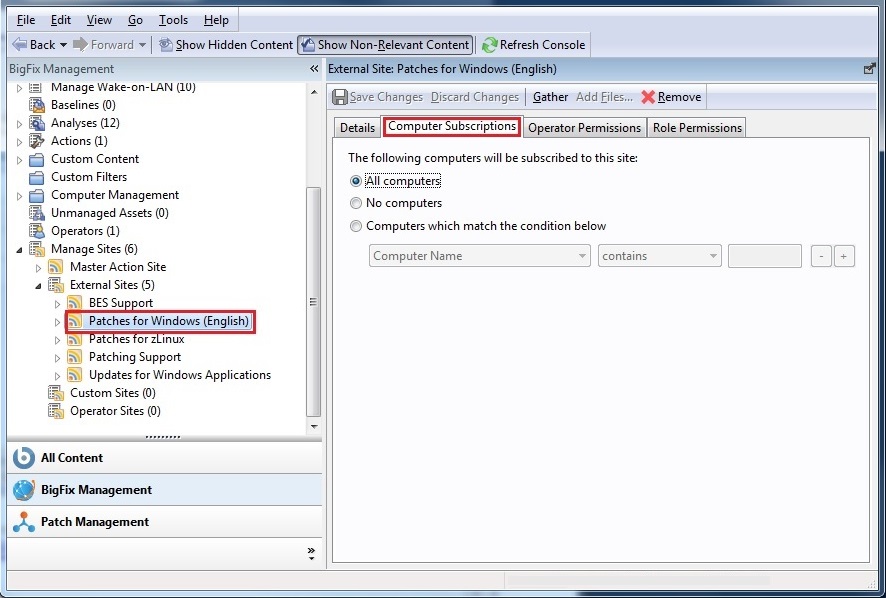Screen dimensions: 886x598
Task: Toggle Show Non-Relevant Content button
Action: [x=386, y=45]
